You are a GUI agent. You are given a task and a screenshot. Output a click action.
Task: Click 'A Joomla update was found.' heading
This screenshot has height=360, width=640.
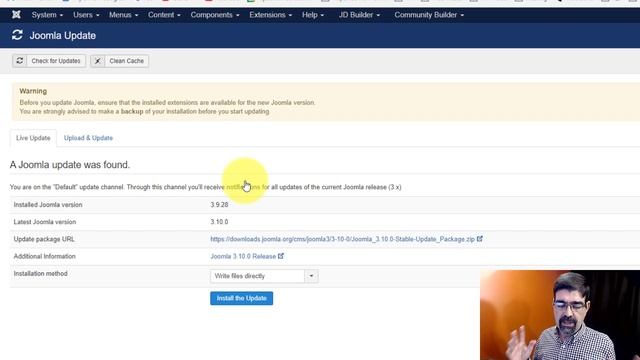(70, 165)
